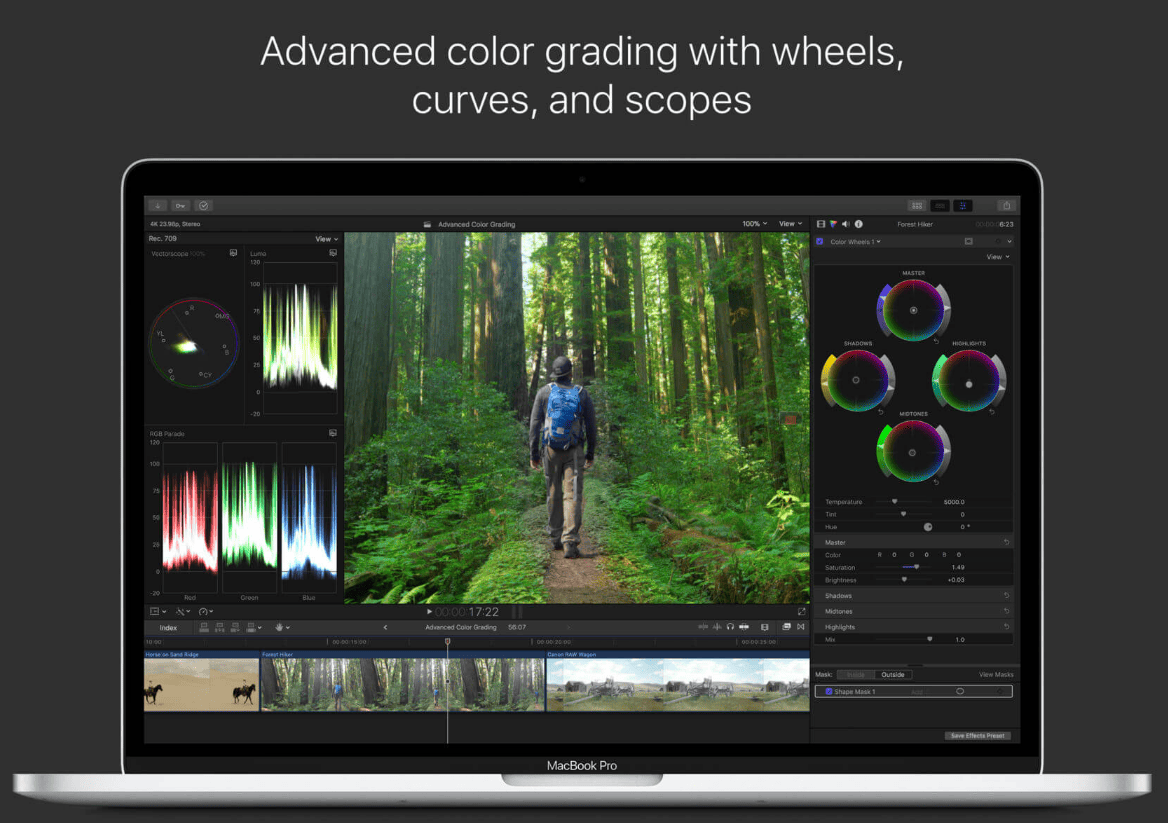Open the hand tool selector dropdown

(x=282, y=628)
